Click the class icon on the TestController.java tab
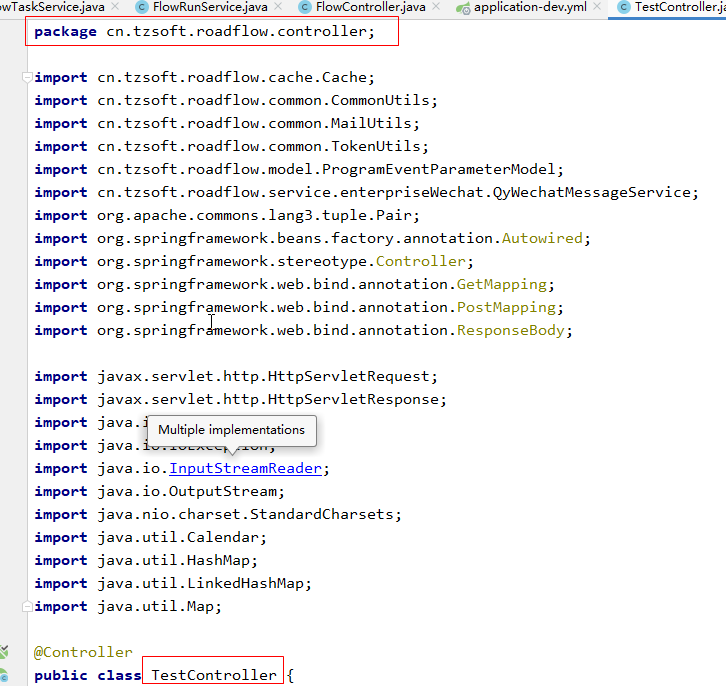The image size is (726, 686). (624, 8)
